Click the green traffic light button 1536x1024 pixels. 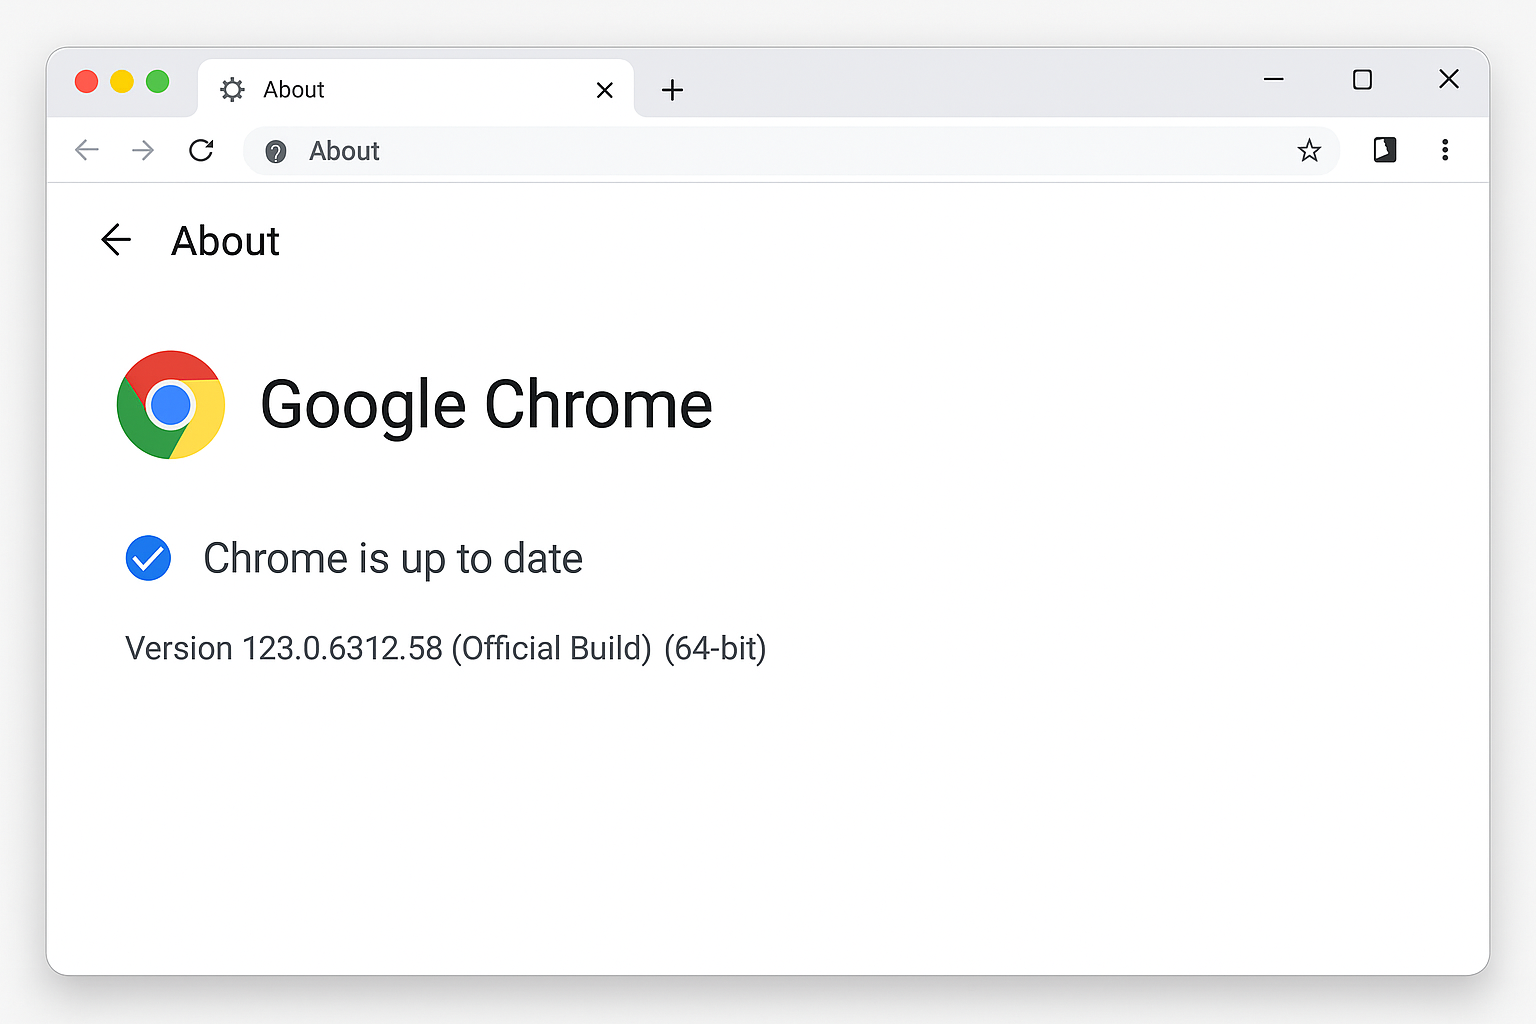click(x=157, y=81)
